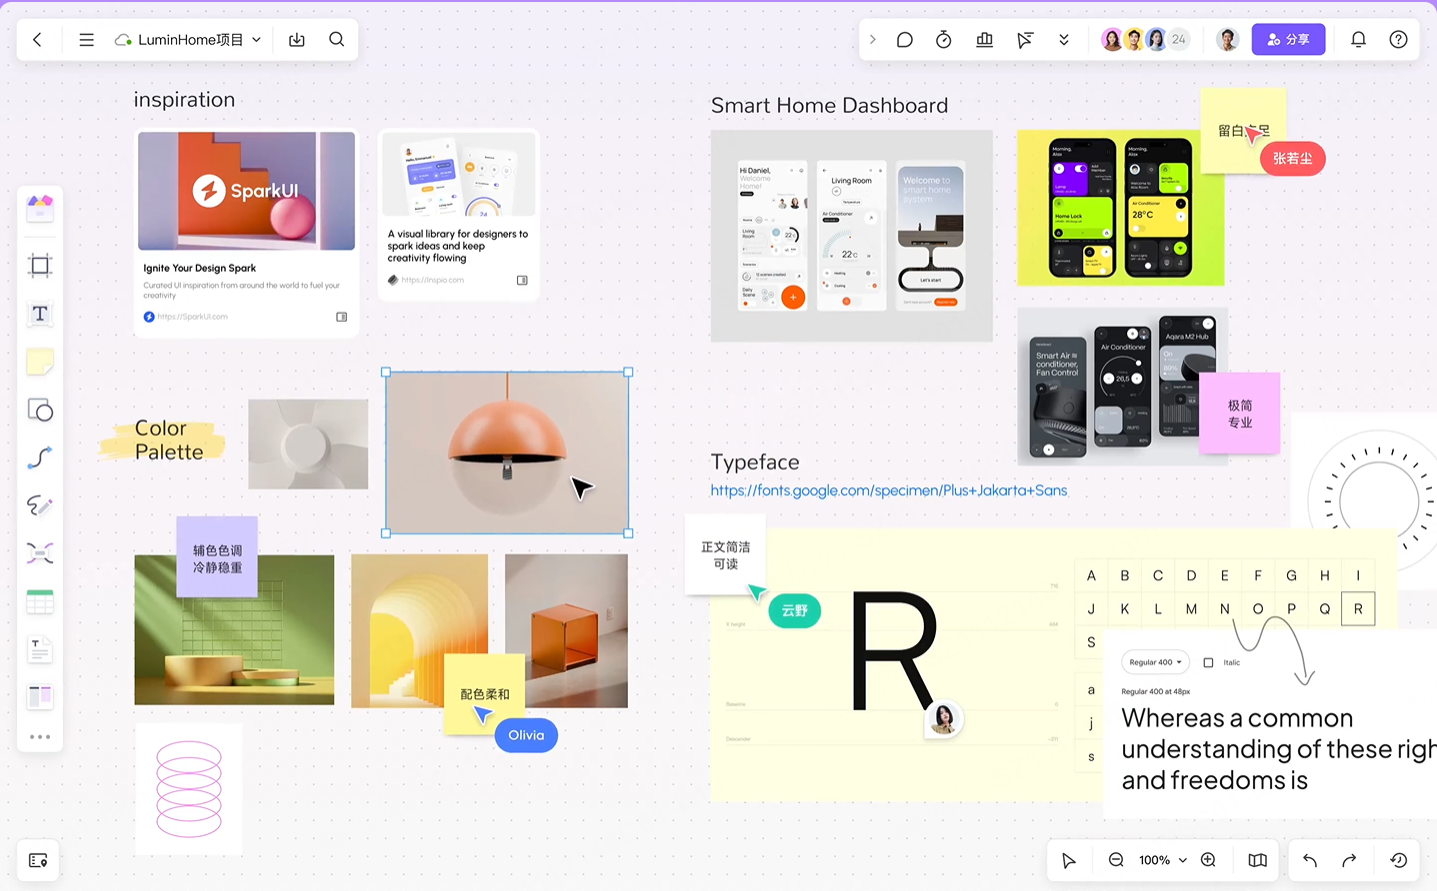Collapse the top toolbar with the chevron
The image size is (1437, 891).
click(x=872, y=40)
